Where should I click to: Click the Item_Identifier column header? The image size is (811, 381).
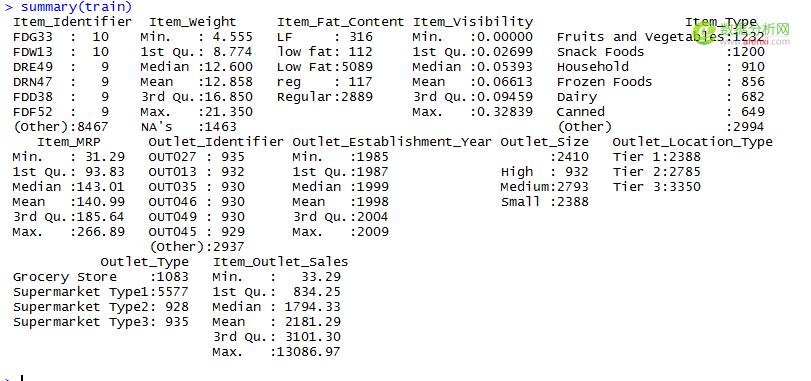pyautogui.click(x=72, y=22)
